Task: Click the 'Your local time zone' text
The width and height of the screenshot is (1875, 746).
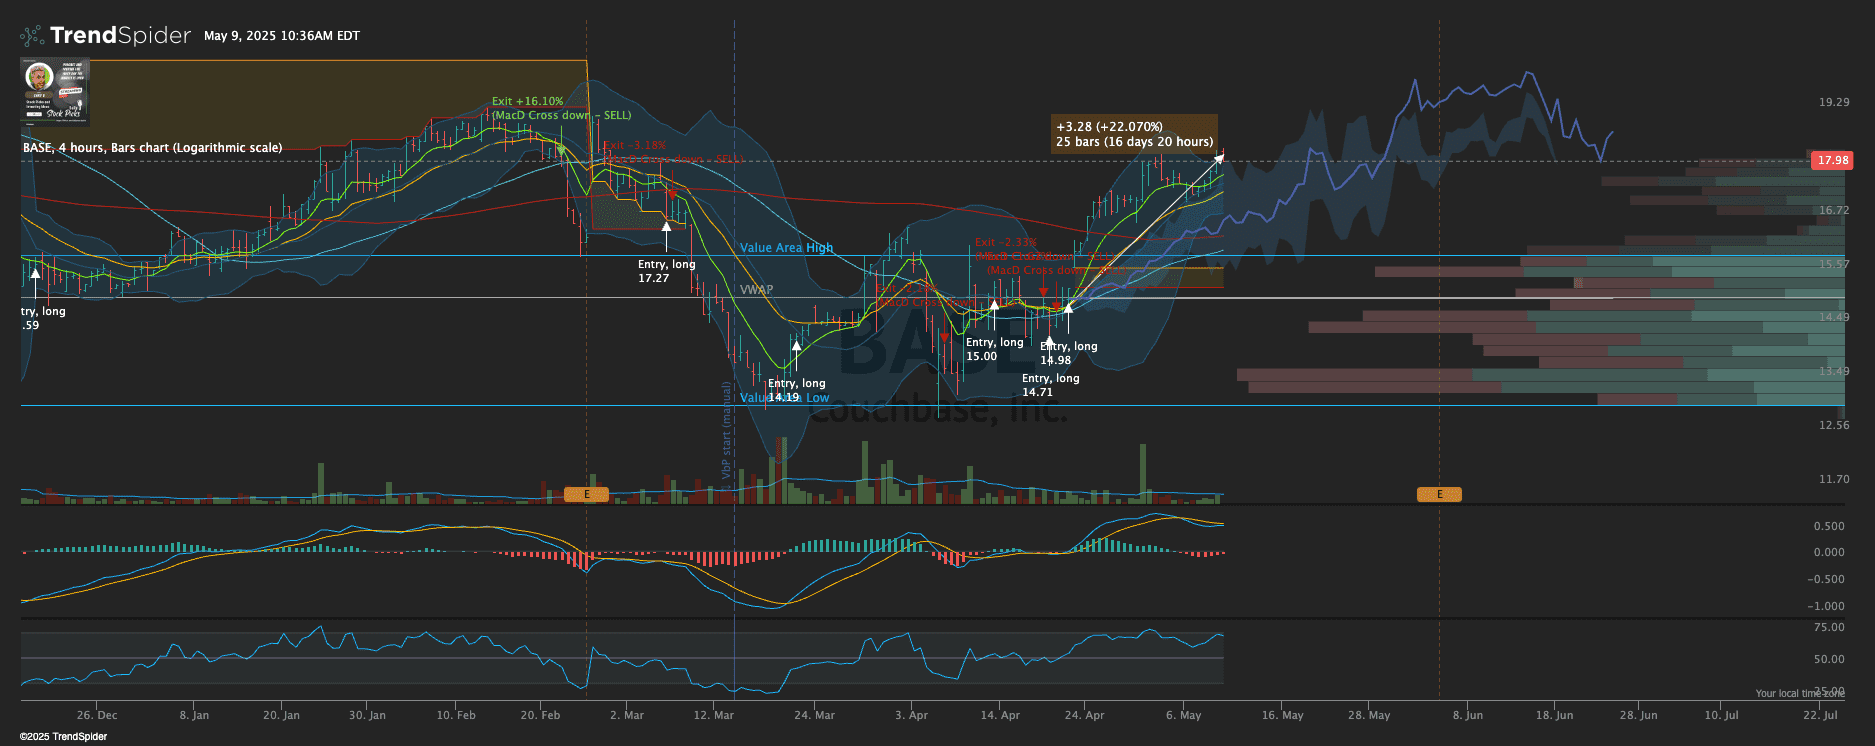Action: point(1799,693)
